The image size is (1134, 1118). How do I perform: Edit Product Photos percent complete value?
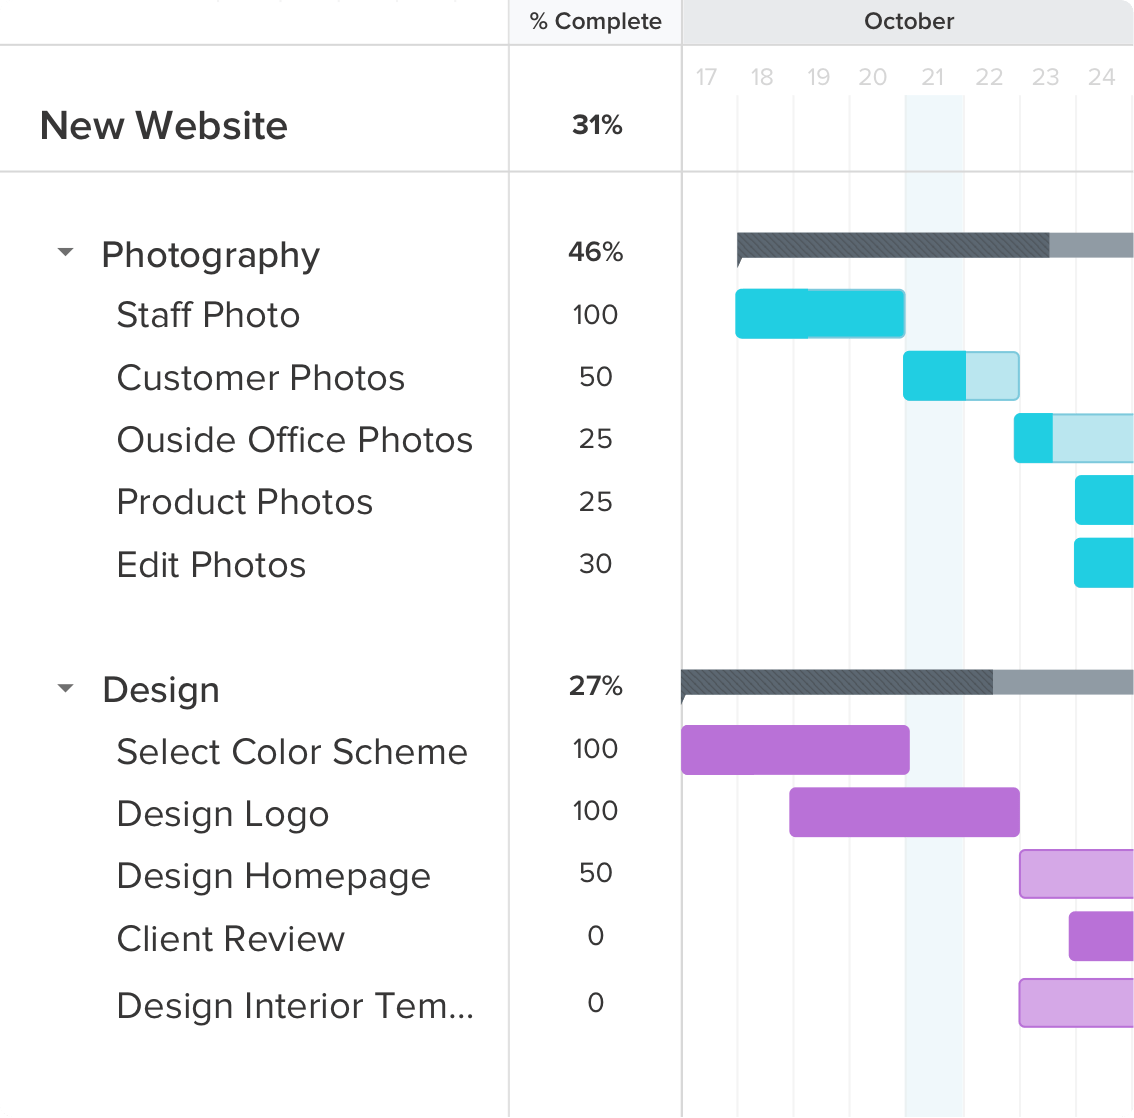595,502
